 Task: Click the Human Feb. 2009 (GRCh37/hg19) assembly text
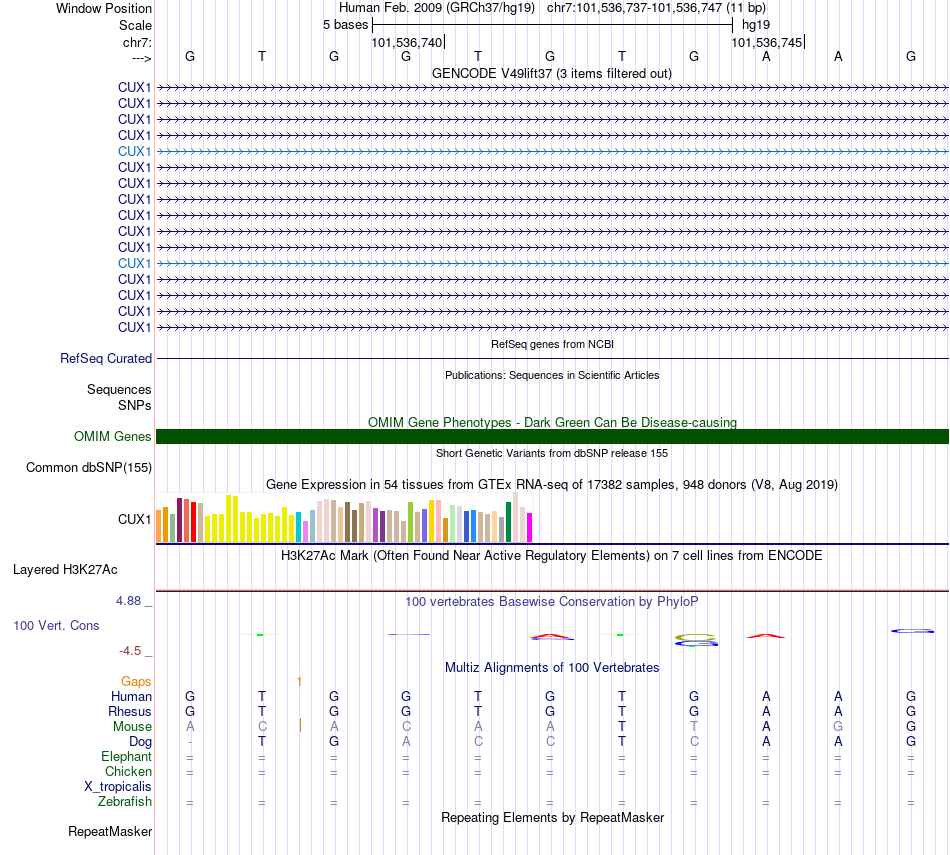(437, 8)
